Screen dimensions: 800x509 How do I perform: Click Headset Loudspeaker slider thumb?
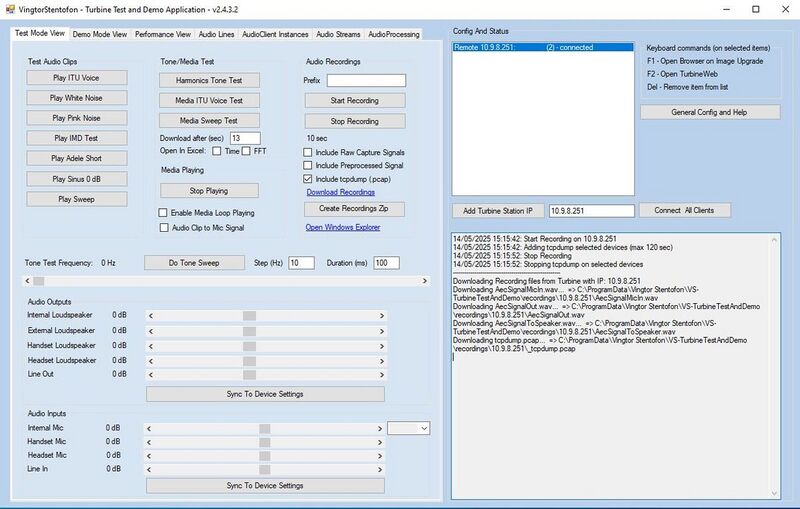click(249, 361)
